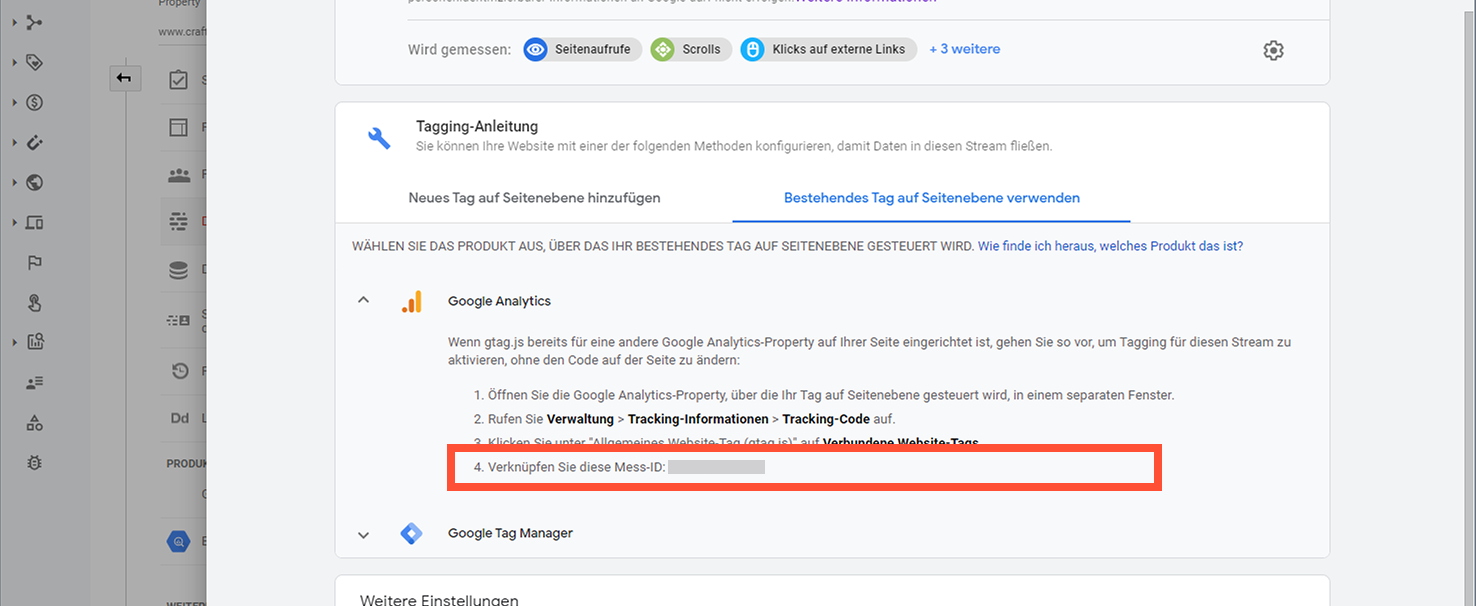Open the shapes custom definitions icon

pyautogui.click(x=35, y=422)
